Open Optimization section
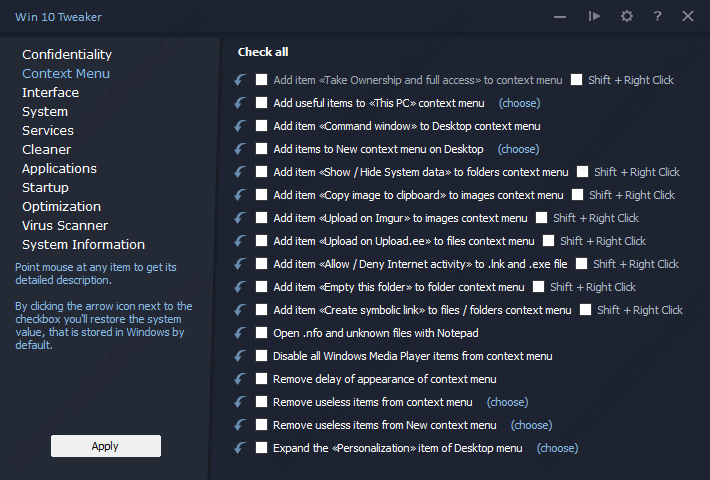Screen dimensions: 710x480 (x=62, y=207)
